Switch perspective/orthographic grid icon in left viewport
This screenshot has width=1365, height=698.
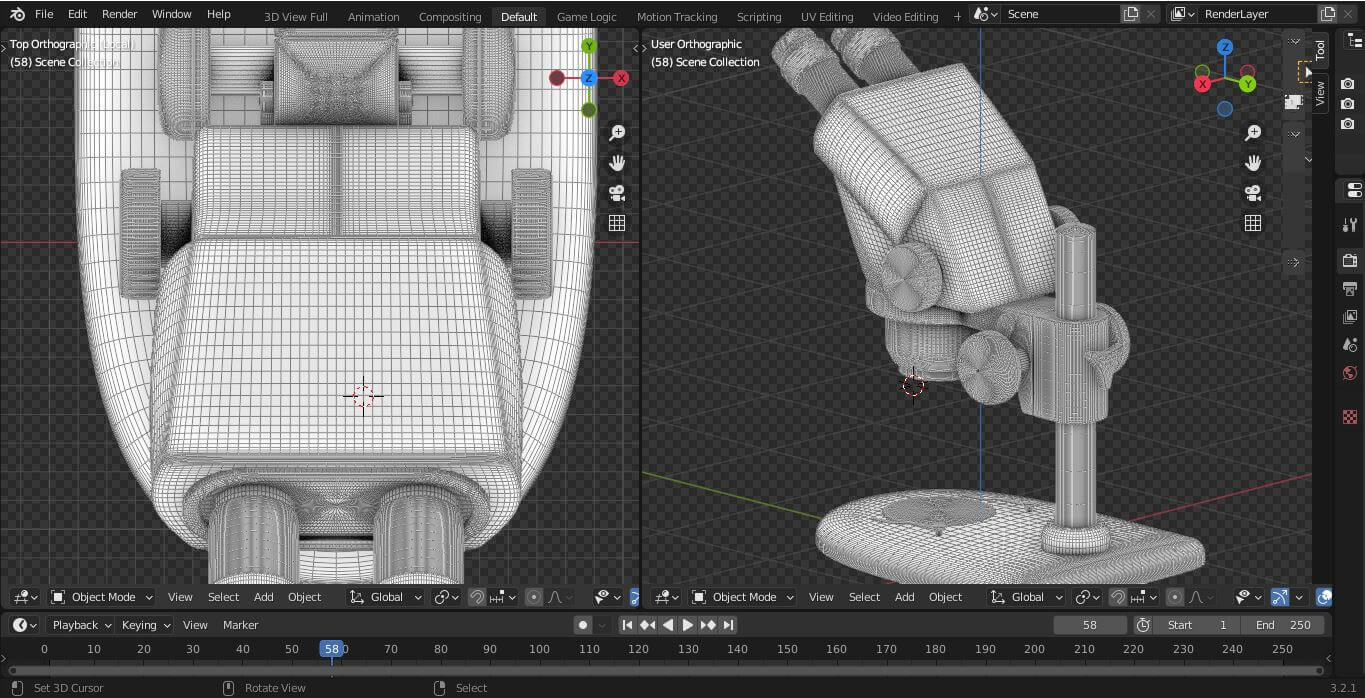pos(617,223)
